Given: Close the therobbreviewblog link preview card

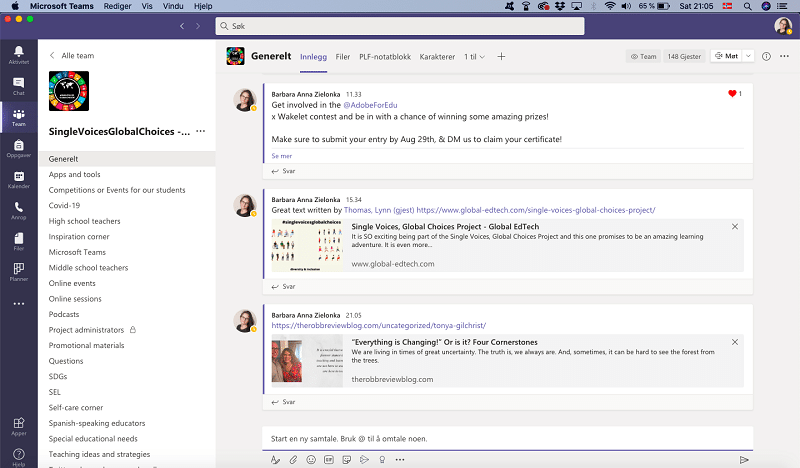Looking at the screenshot, I should tap(735, 341).
